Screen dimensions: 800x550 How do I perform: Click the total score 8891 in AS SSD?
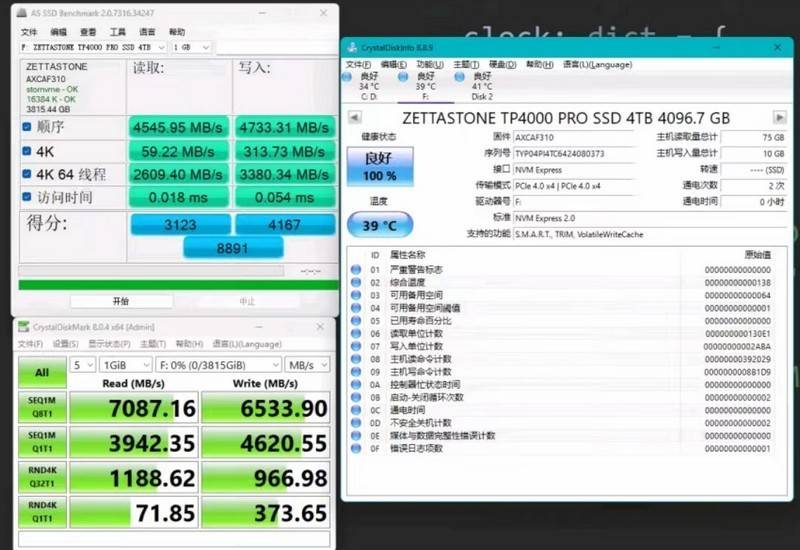tap(233, 248)
